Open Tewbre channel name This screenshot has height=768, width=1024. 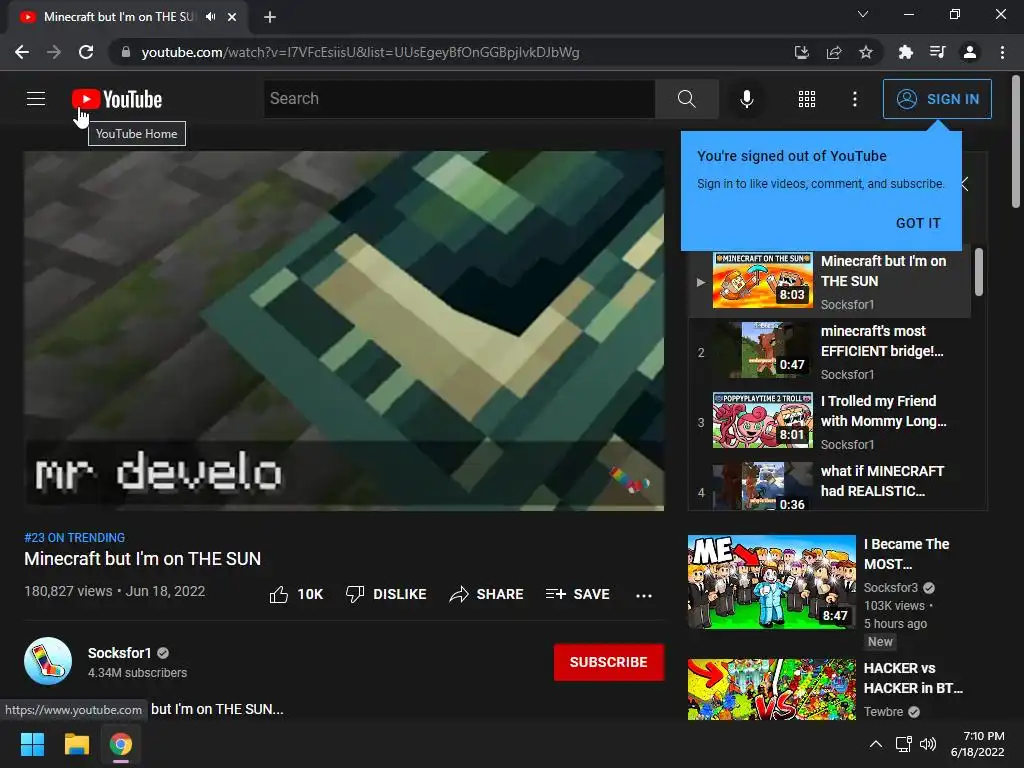tap(884, 712)
